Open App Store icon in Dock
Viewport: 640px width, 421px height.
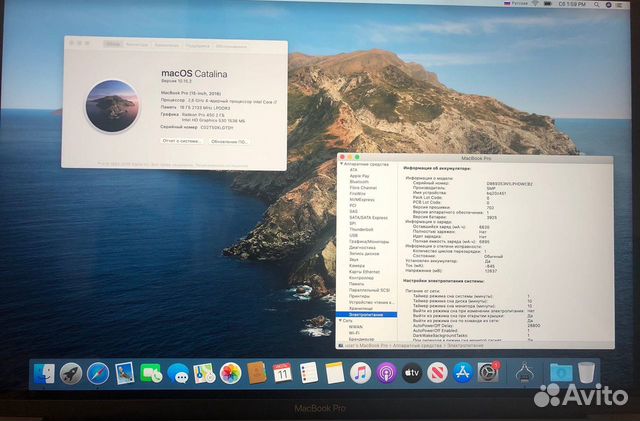462,372
